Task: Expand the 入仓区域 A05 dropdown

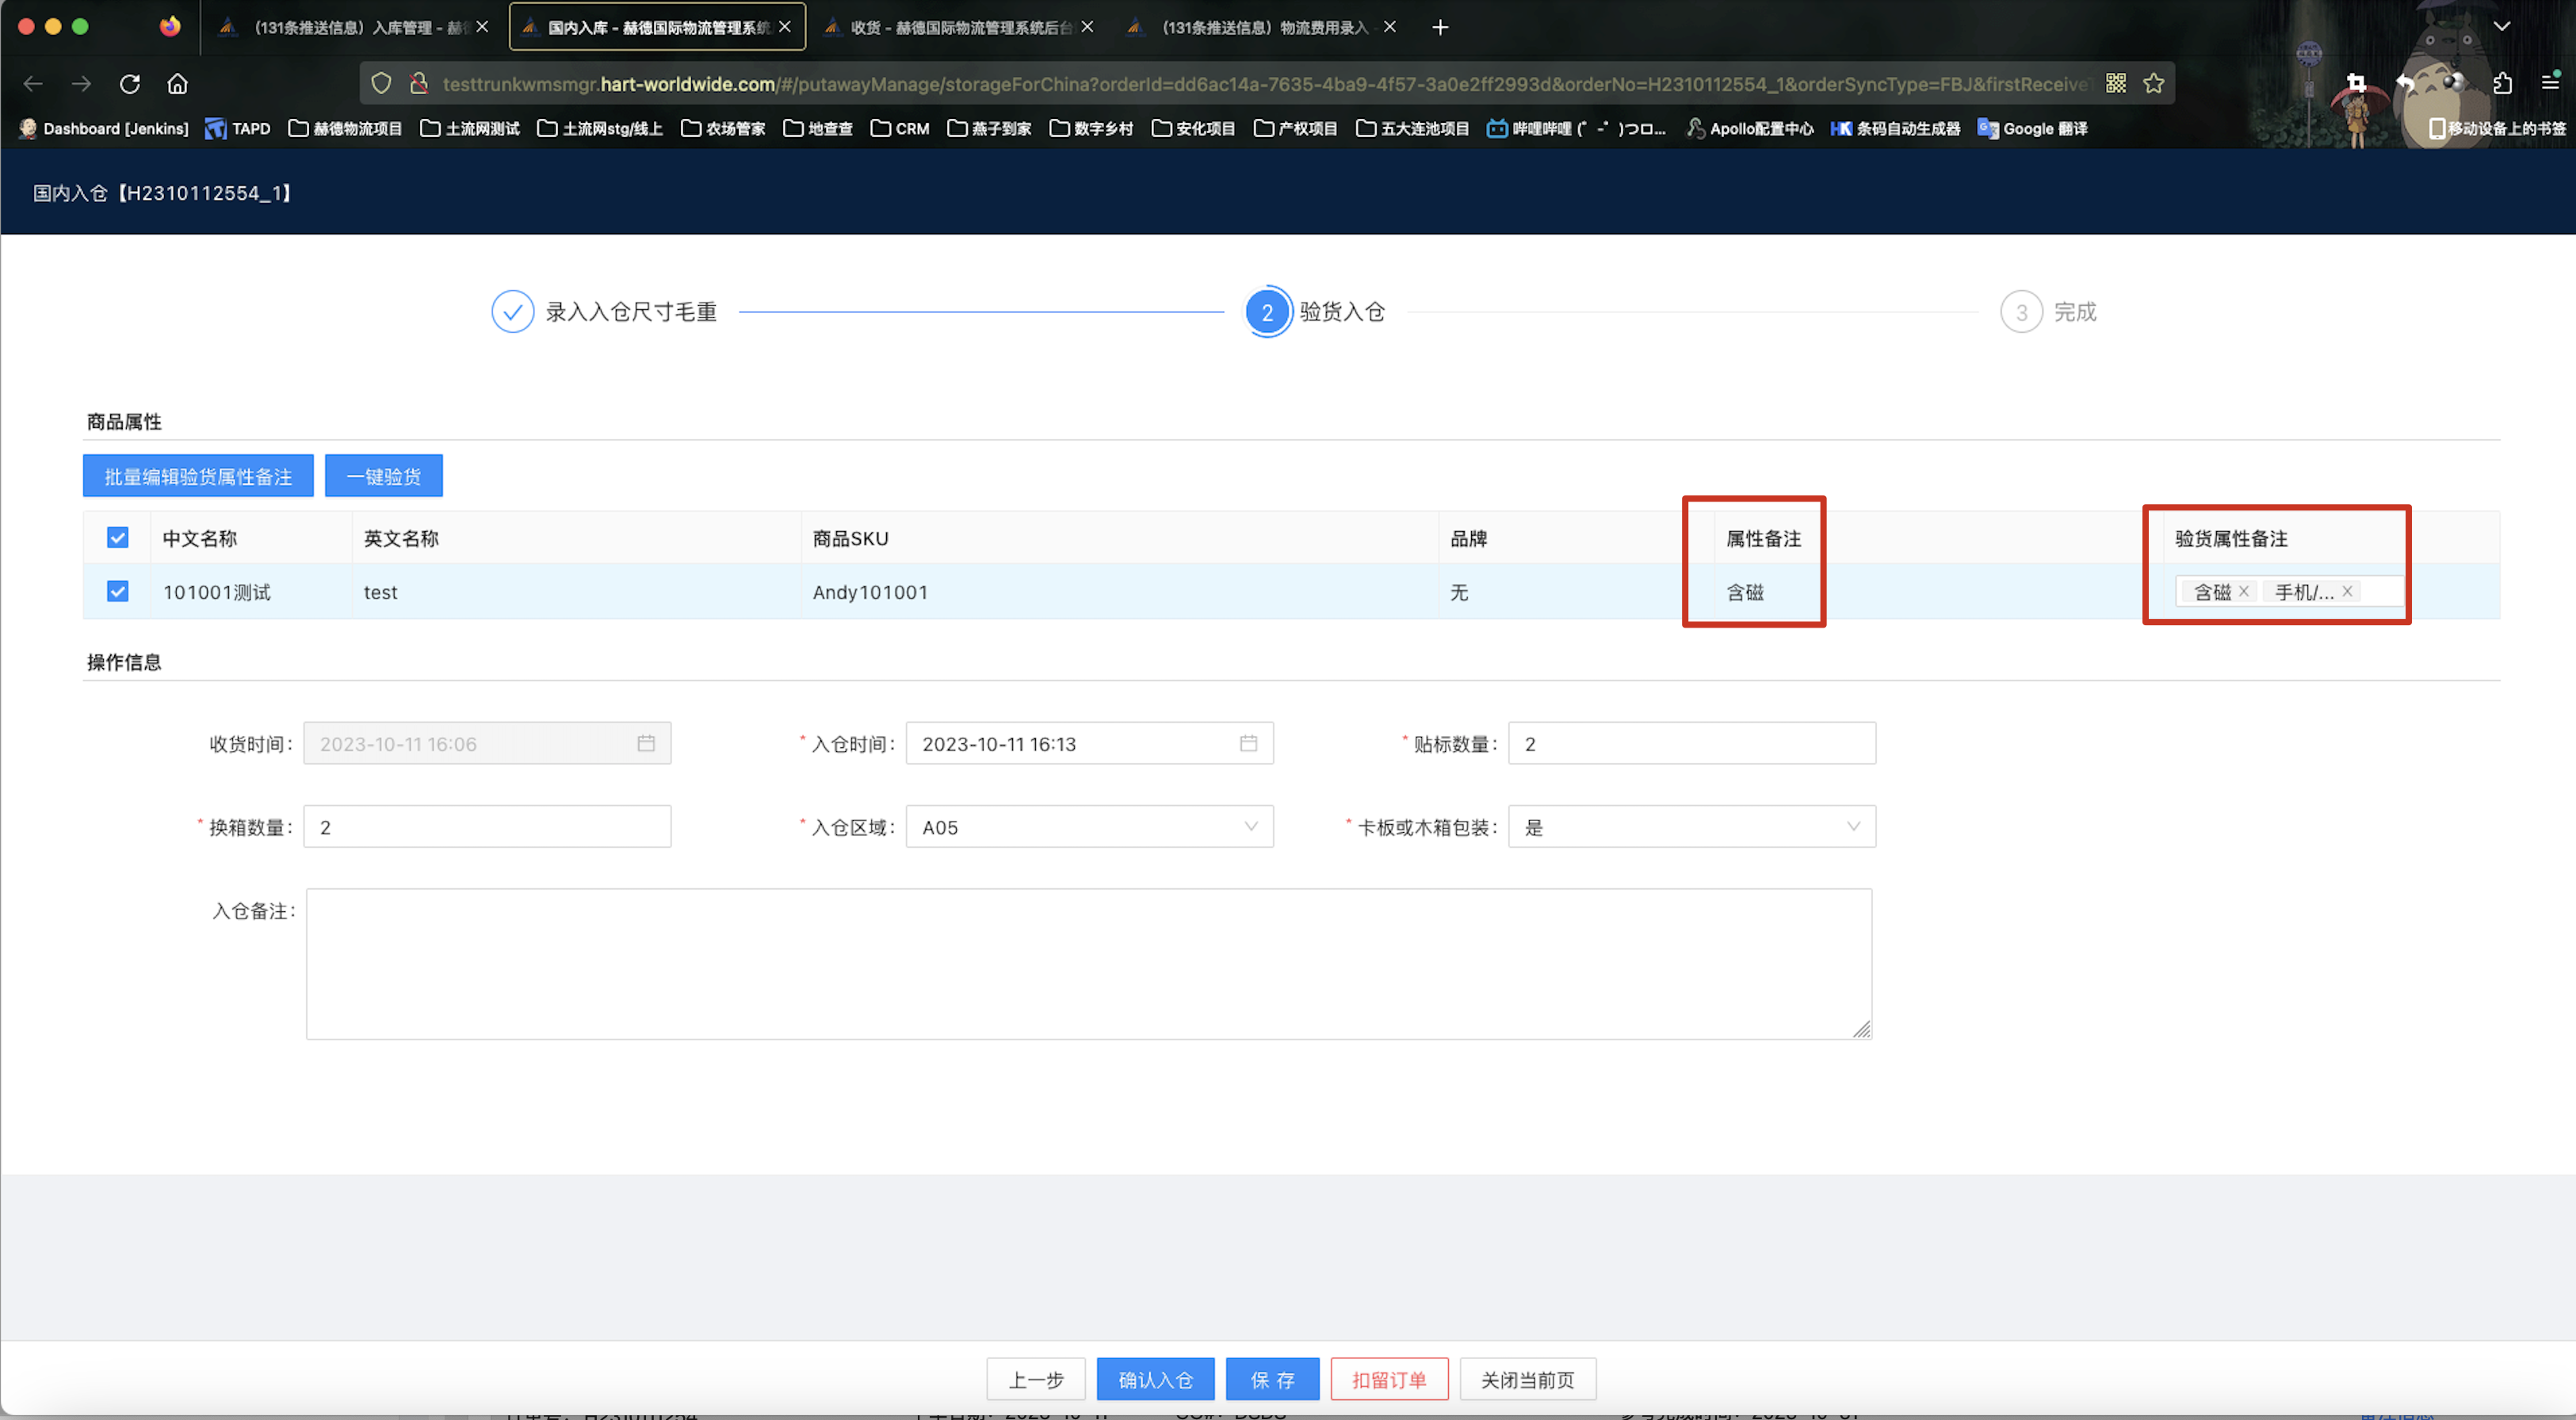Action: click(1089, 827)
